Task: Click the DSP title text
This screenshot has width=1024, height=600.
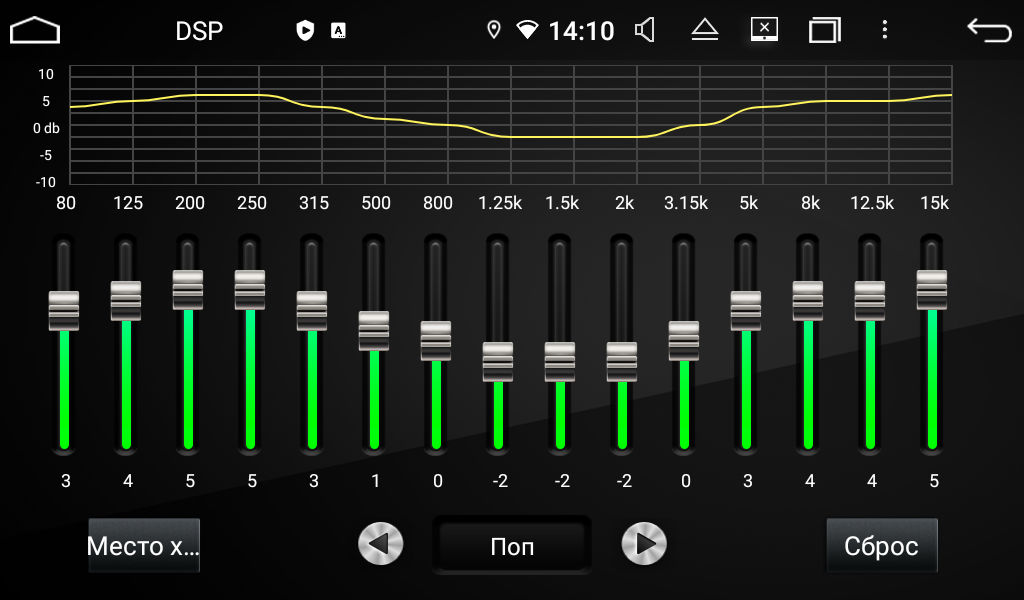Action: tap(199, 31)
